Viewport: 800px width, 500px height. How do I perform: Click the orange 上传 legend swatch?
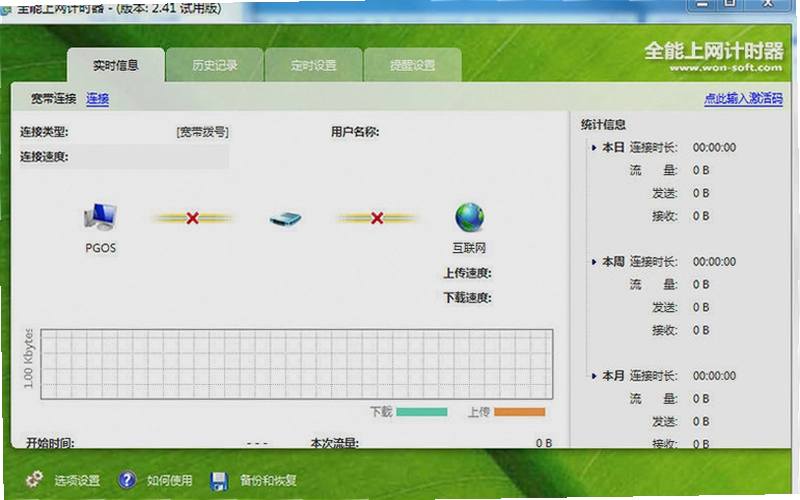click(x=519, y=412)
